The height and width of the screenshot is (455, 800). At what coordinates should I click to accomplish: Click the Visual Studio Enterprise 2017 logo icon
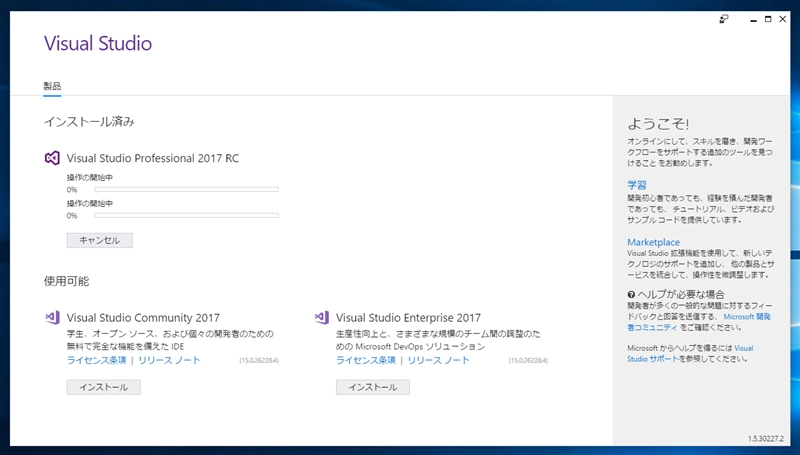321,317
